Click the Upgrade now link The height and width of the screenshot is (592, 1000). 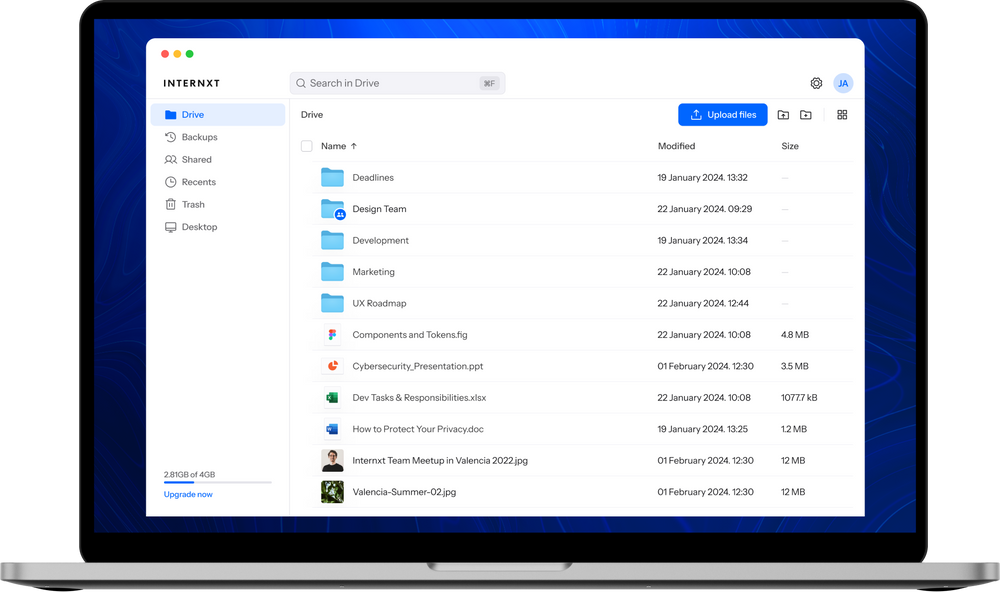[187, 494]
